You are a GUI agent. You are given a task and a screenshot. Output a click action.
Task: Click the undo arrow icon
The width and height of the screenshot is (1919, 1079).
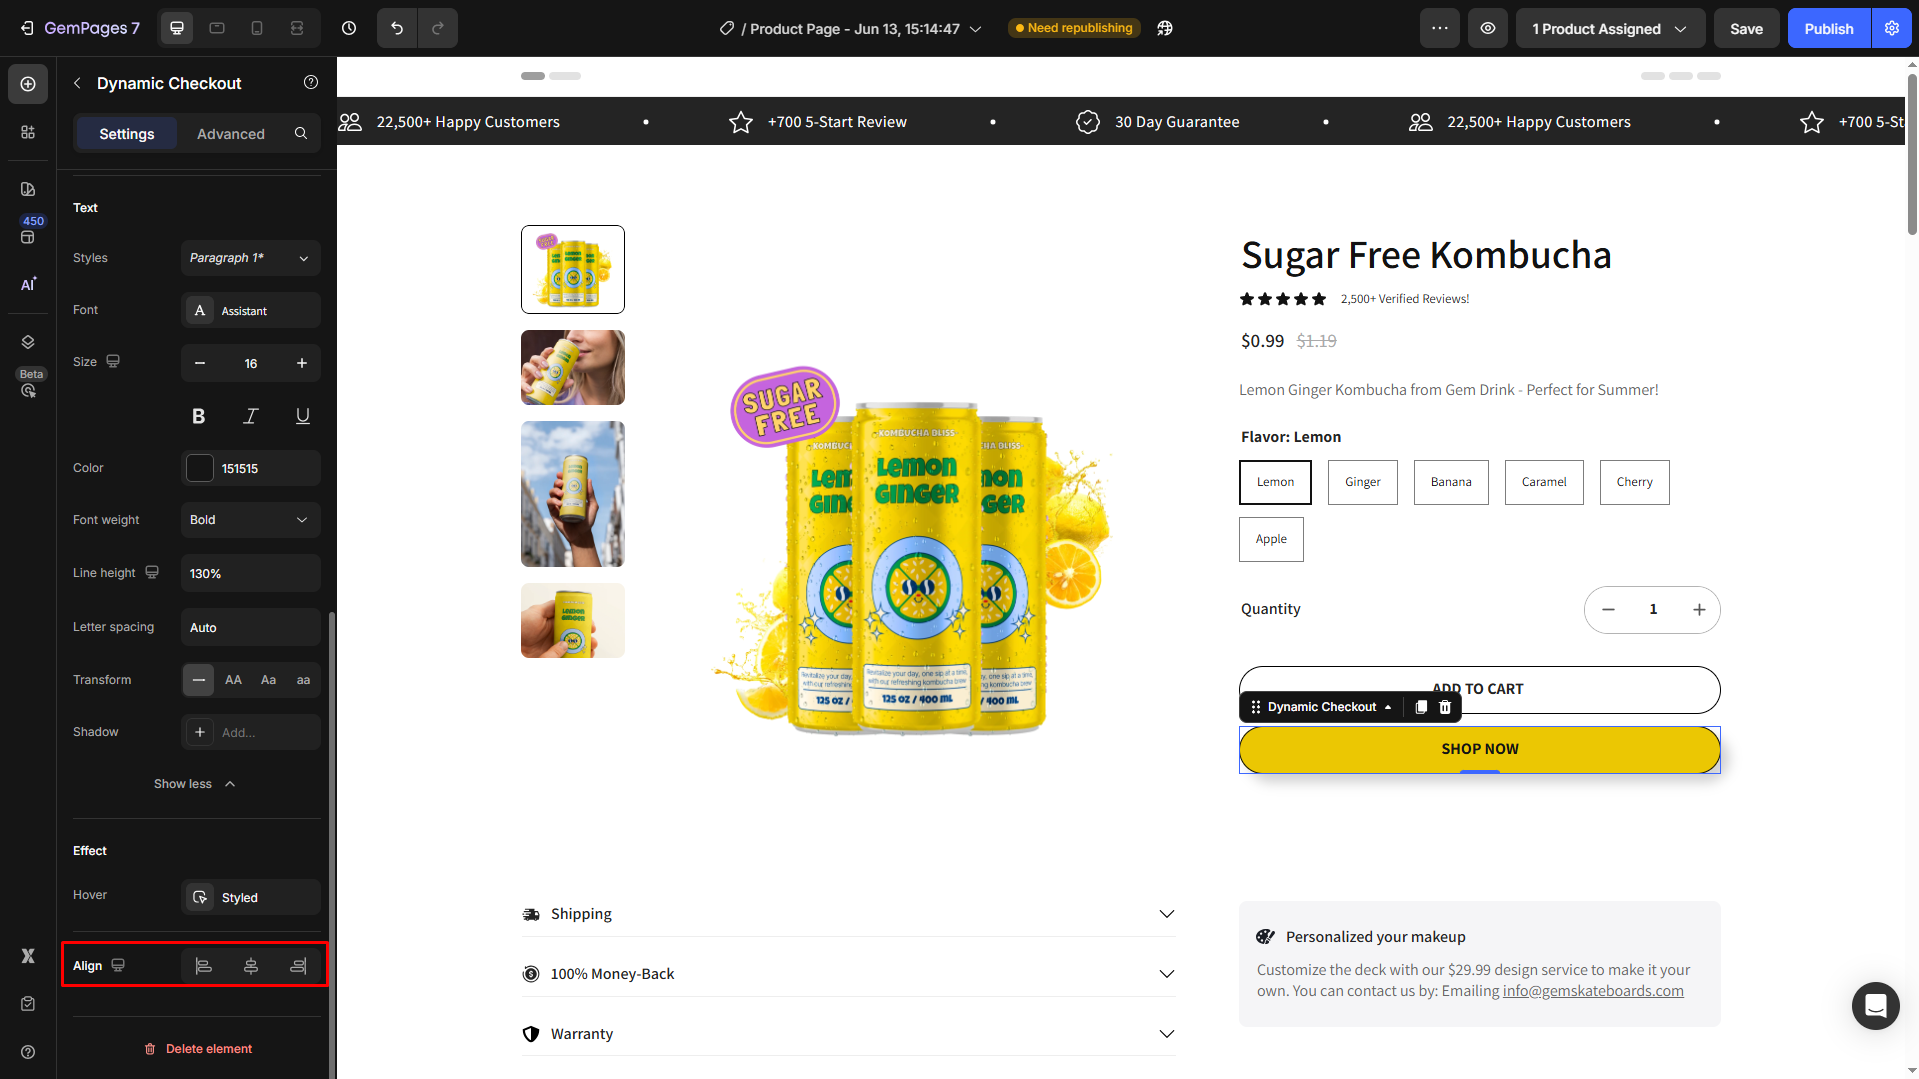[397, 28]
